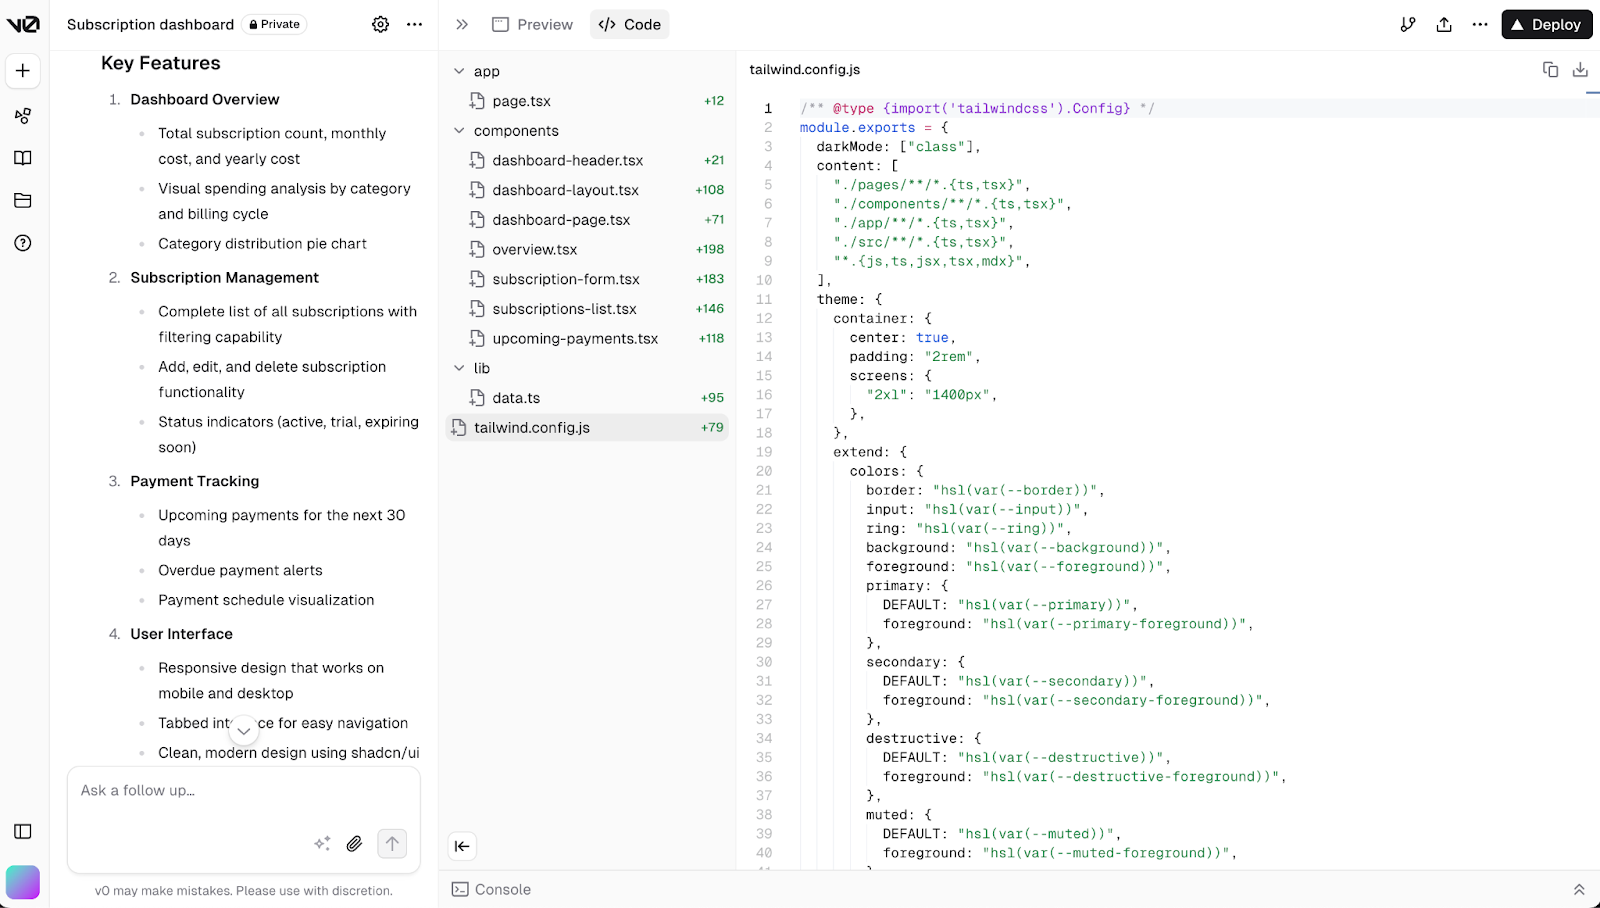Click the share upload icon
Image resolution: width=1600 pixels, height=908 pixels.
pyautogui.click(x=1444, y=25)
